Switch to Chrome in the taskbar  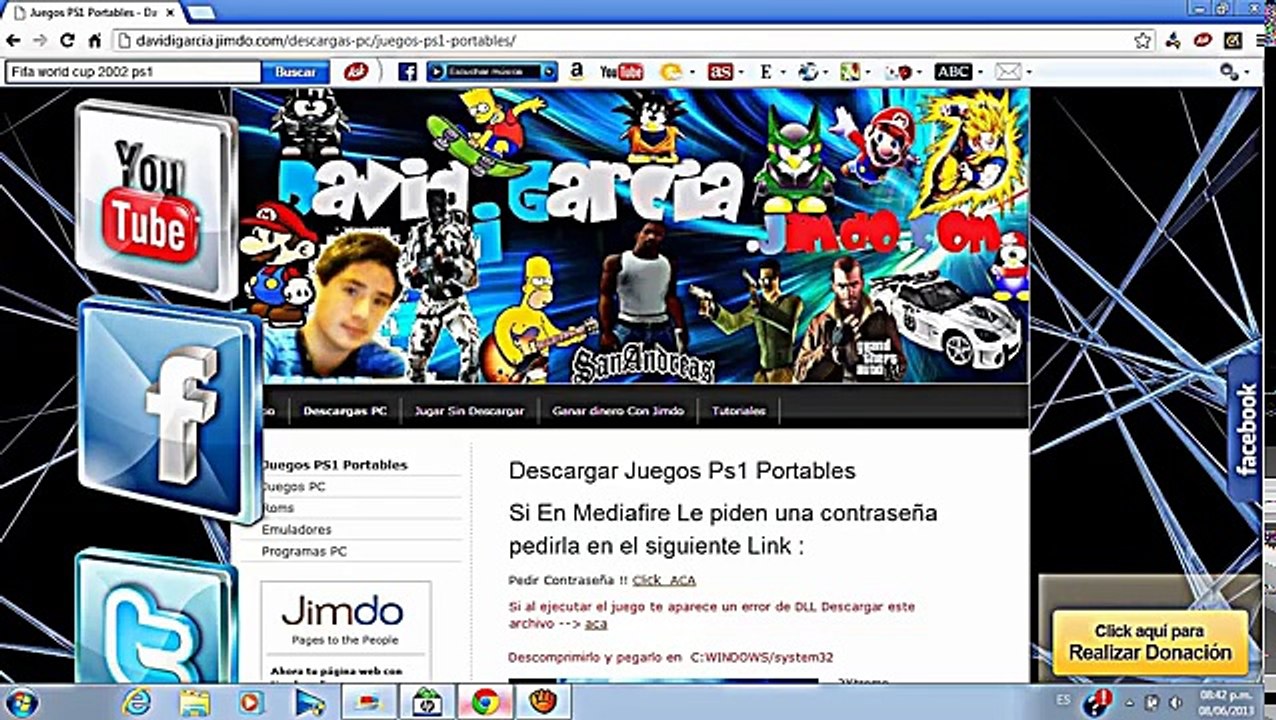(486, 702)
